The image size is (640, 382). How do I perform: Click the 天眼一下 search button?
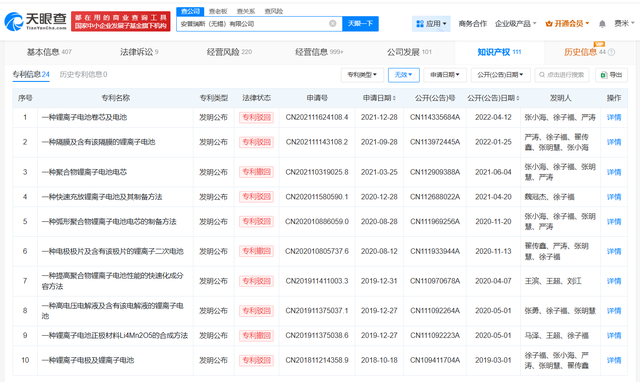click(360, 24)
